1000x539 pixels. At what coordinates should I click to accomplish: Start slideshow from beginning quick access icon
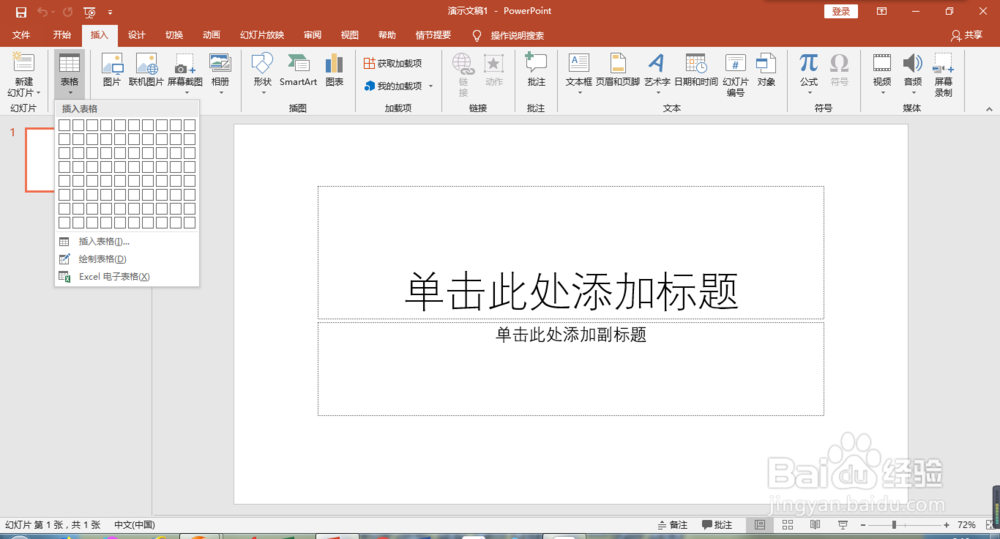point(89,12)
